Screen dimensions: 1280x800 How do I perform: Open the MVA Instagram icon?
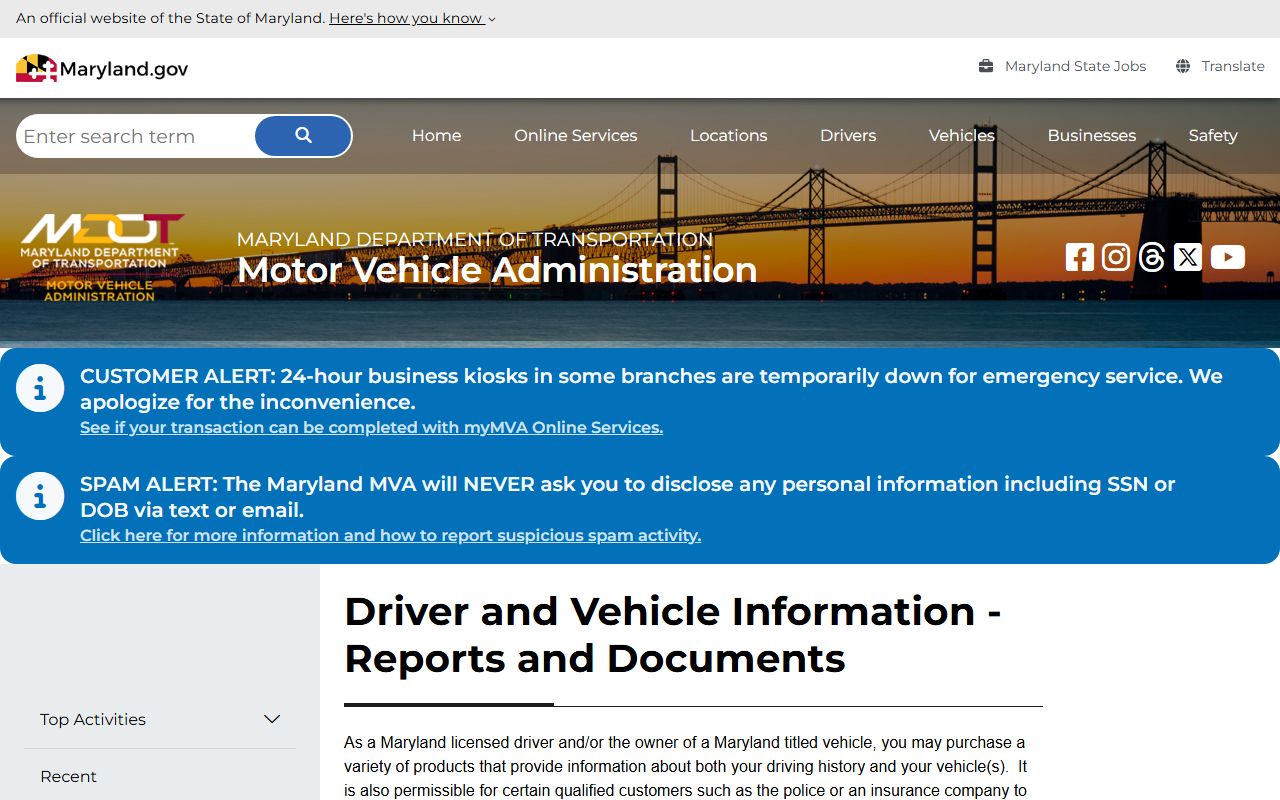click(x=1116, y=257)
